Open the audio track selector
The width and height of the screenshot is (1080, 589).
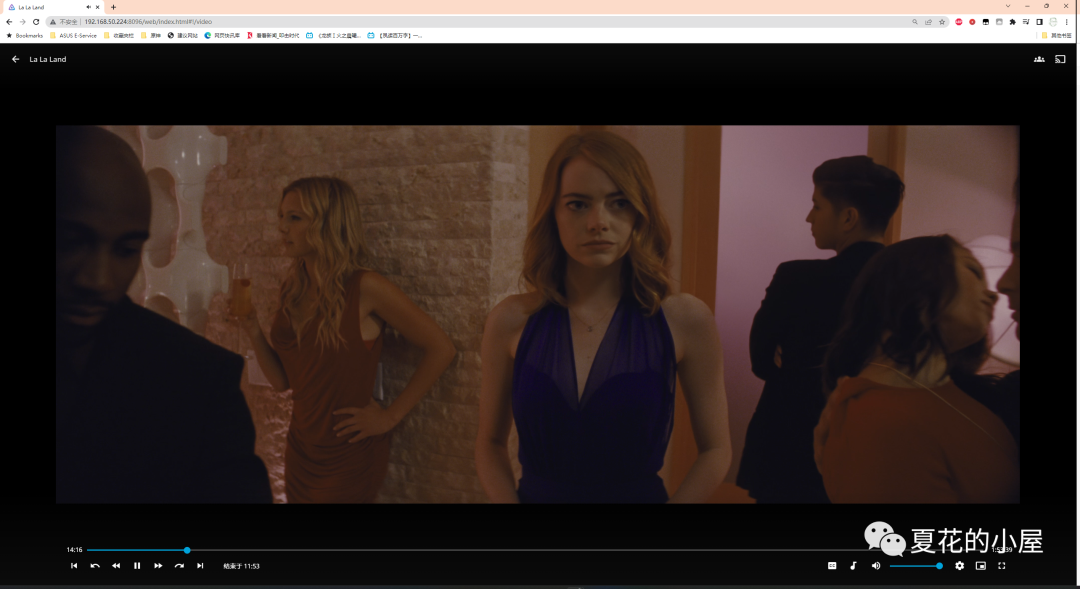(x=853, y=566)
